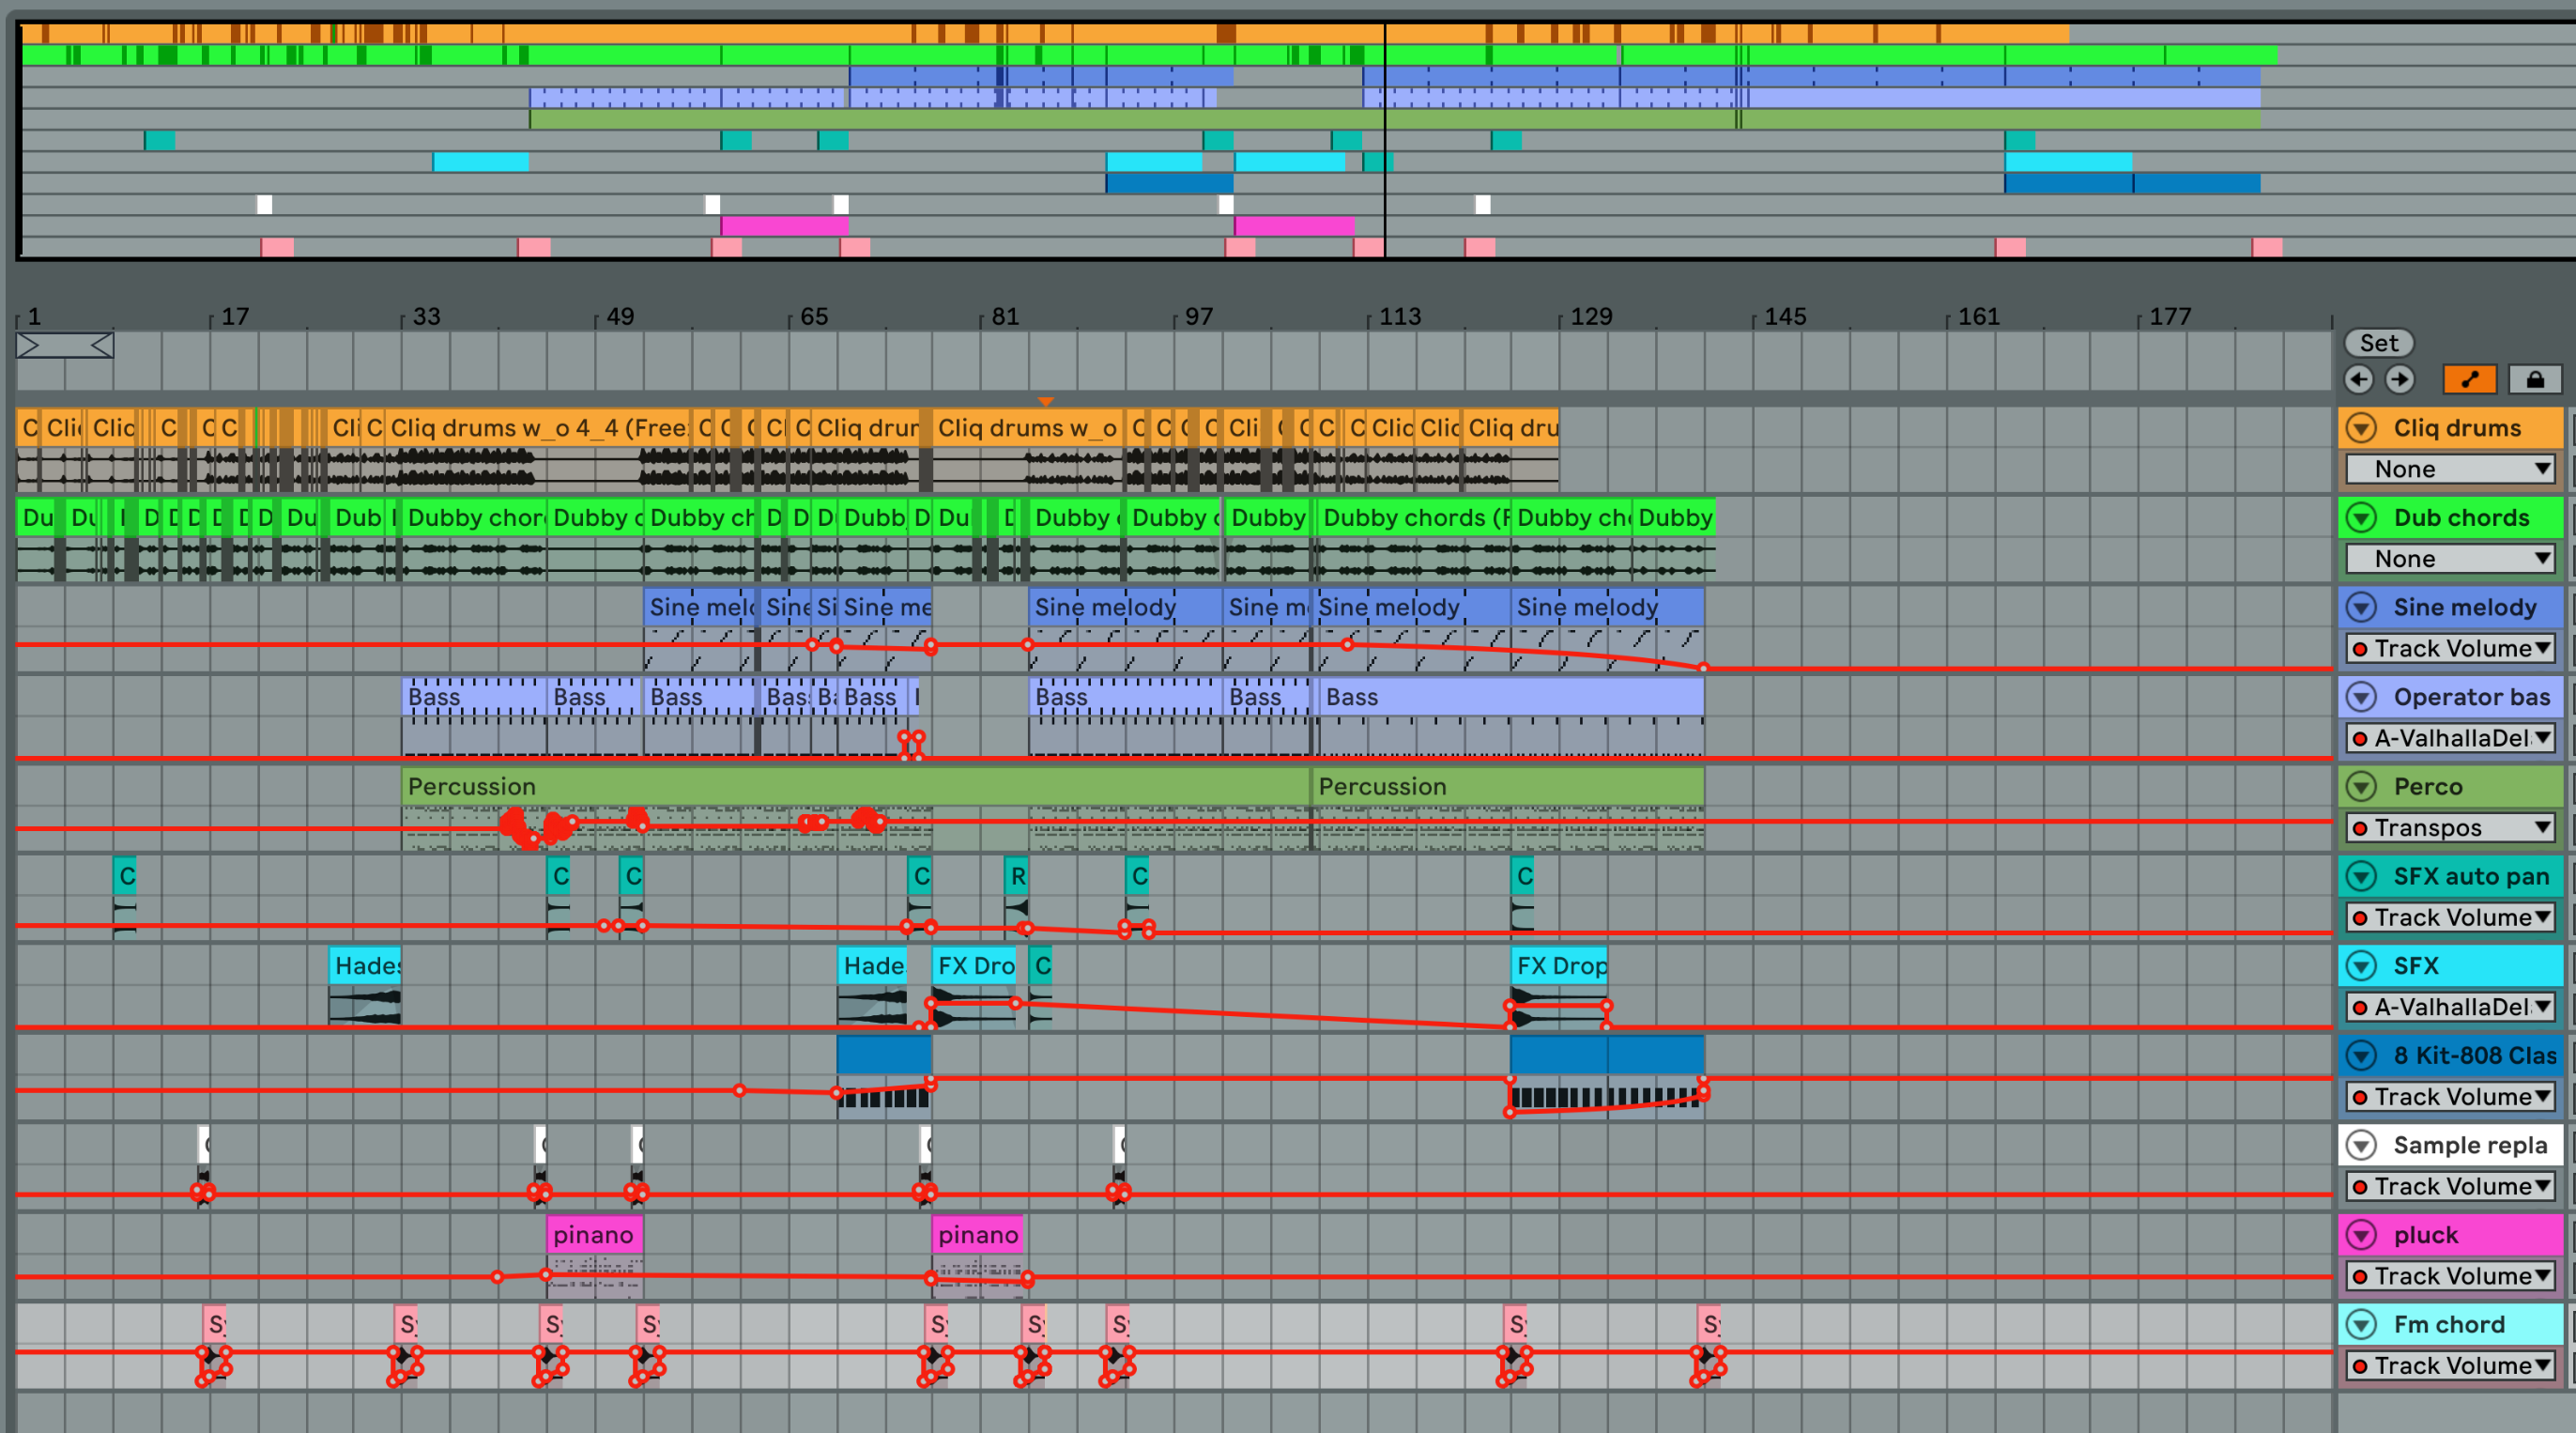Toggle fold on the Dub chords track
This screenshot has width=2576, height=1433.
[x=2362, y=518]
